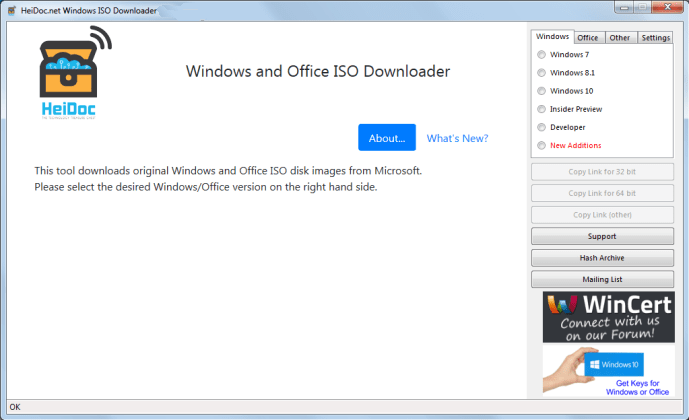Image resolution: width=689 pixels, height=420 pixels.
Task: Switch to the Other tab
Action: (621, 38)
